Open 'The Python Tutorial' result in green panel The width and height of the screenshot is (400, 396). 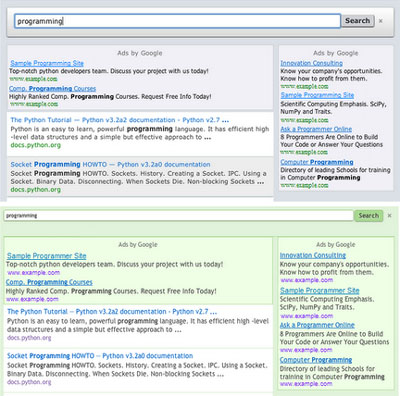click(112, 312)
